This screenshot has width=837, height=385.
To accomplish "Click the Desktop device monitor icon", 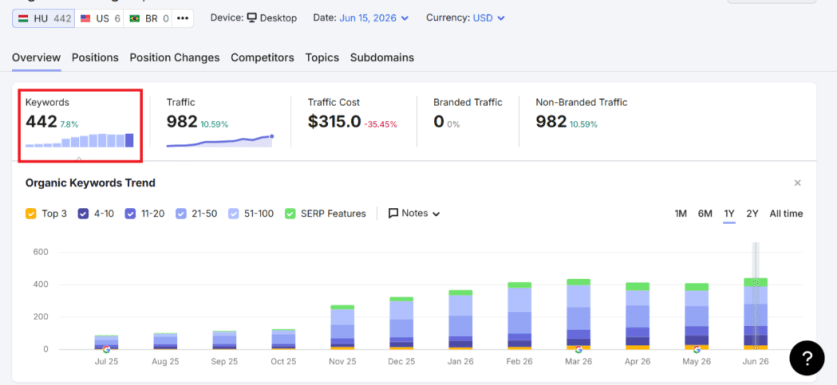I will (251, 18).
